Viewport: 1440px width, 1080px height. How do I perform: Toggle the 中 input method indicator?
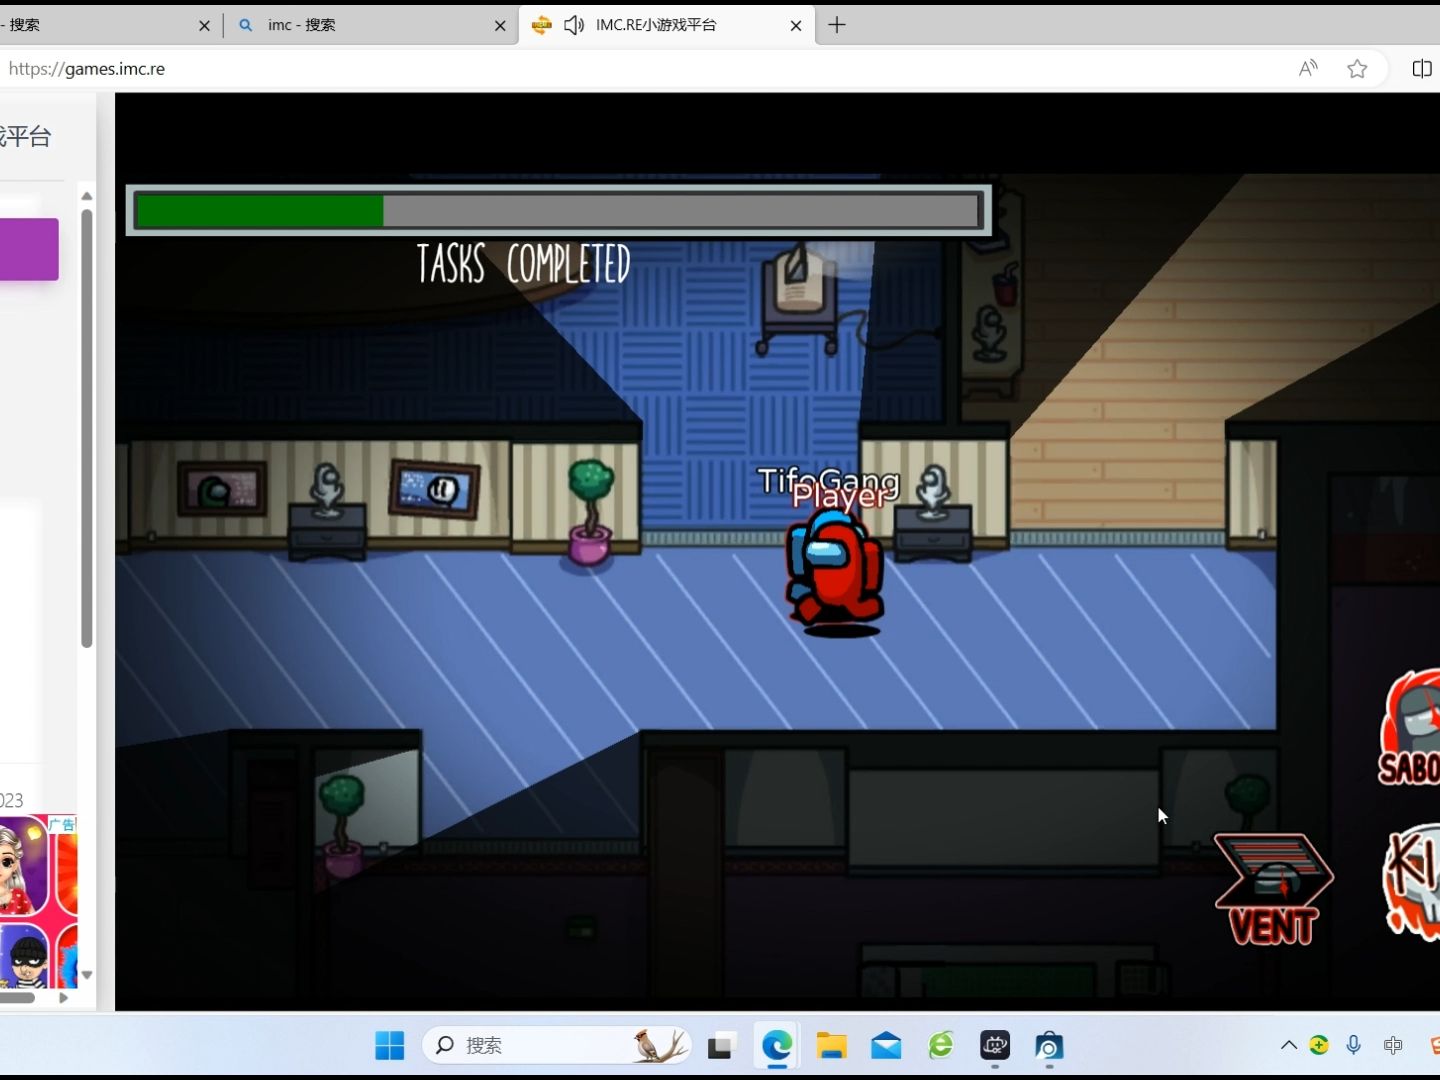(x=1393, y=1045)
